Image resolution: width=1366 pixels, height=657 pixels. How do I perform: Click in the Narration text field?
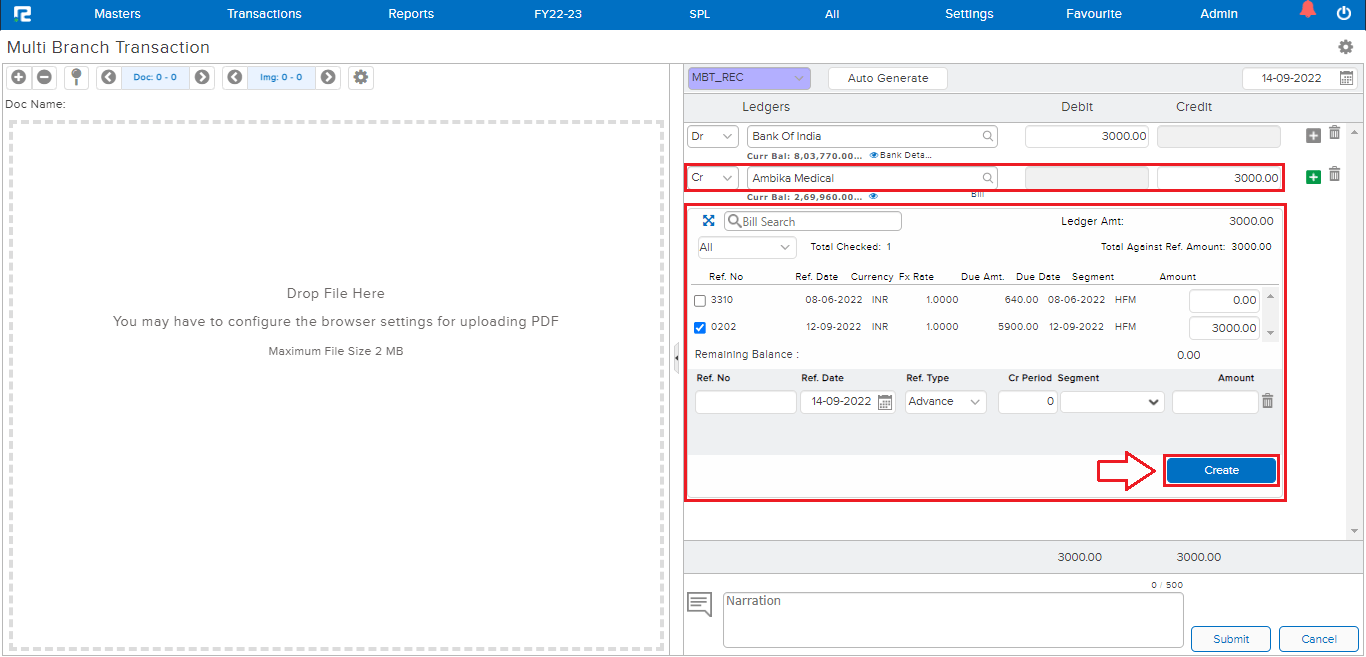click(x=952, y=619)
